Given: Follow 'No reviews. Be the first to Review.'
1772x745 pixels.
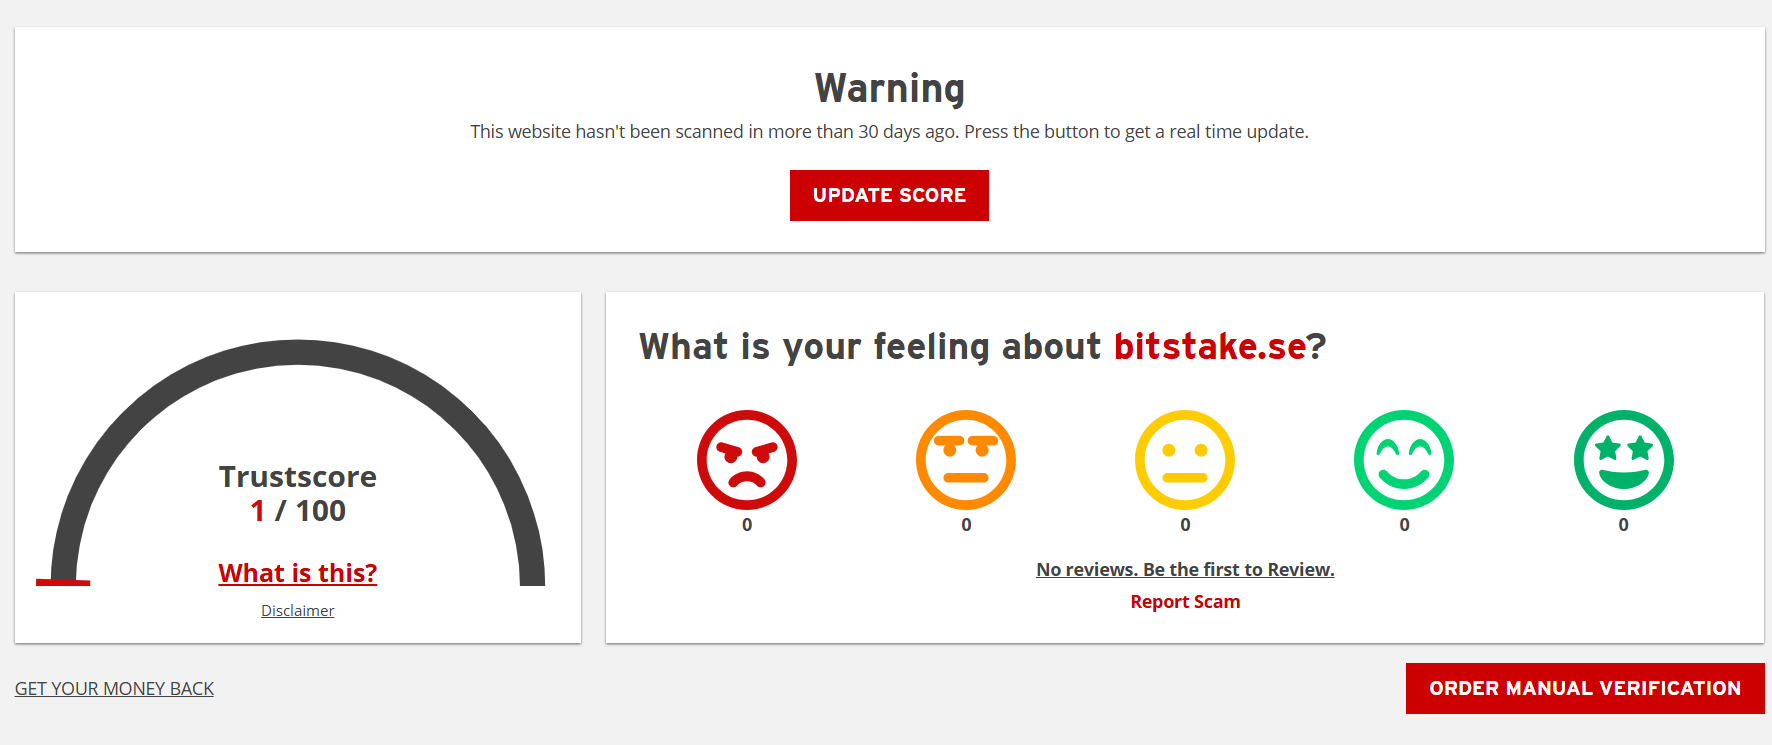Looking at the screenshot, I should (1185, 569).
